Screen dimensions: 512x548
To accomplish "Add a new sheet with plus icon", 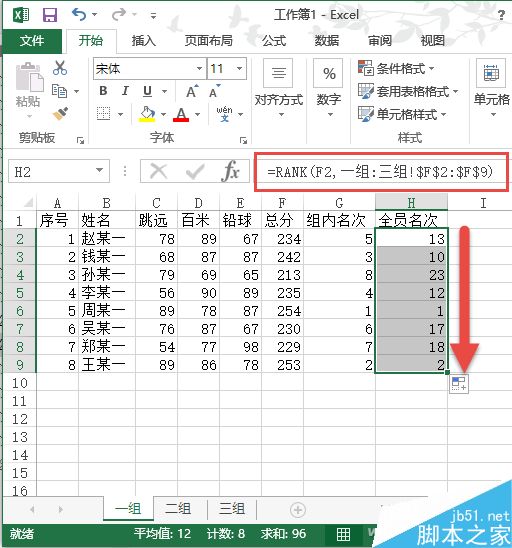I will (298, 510).
